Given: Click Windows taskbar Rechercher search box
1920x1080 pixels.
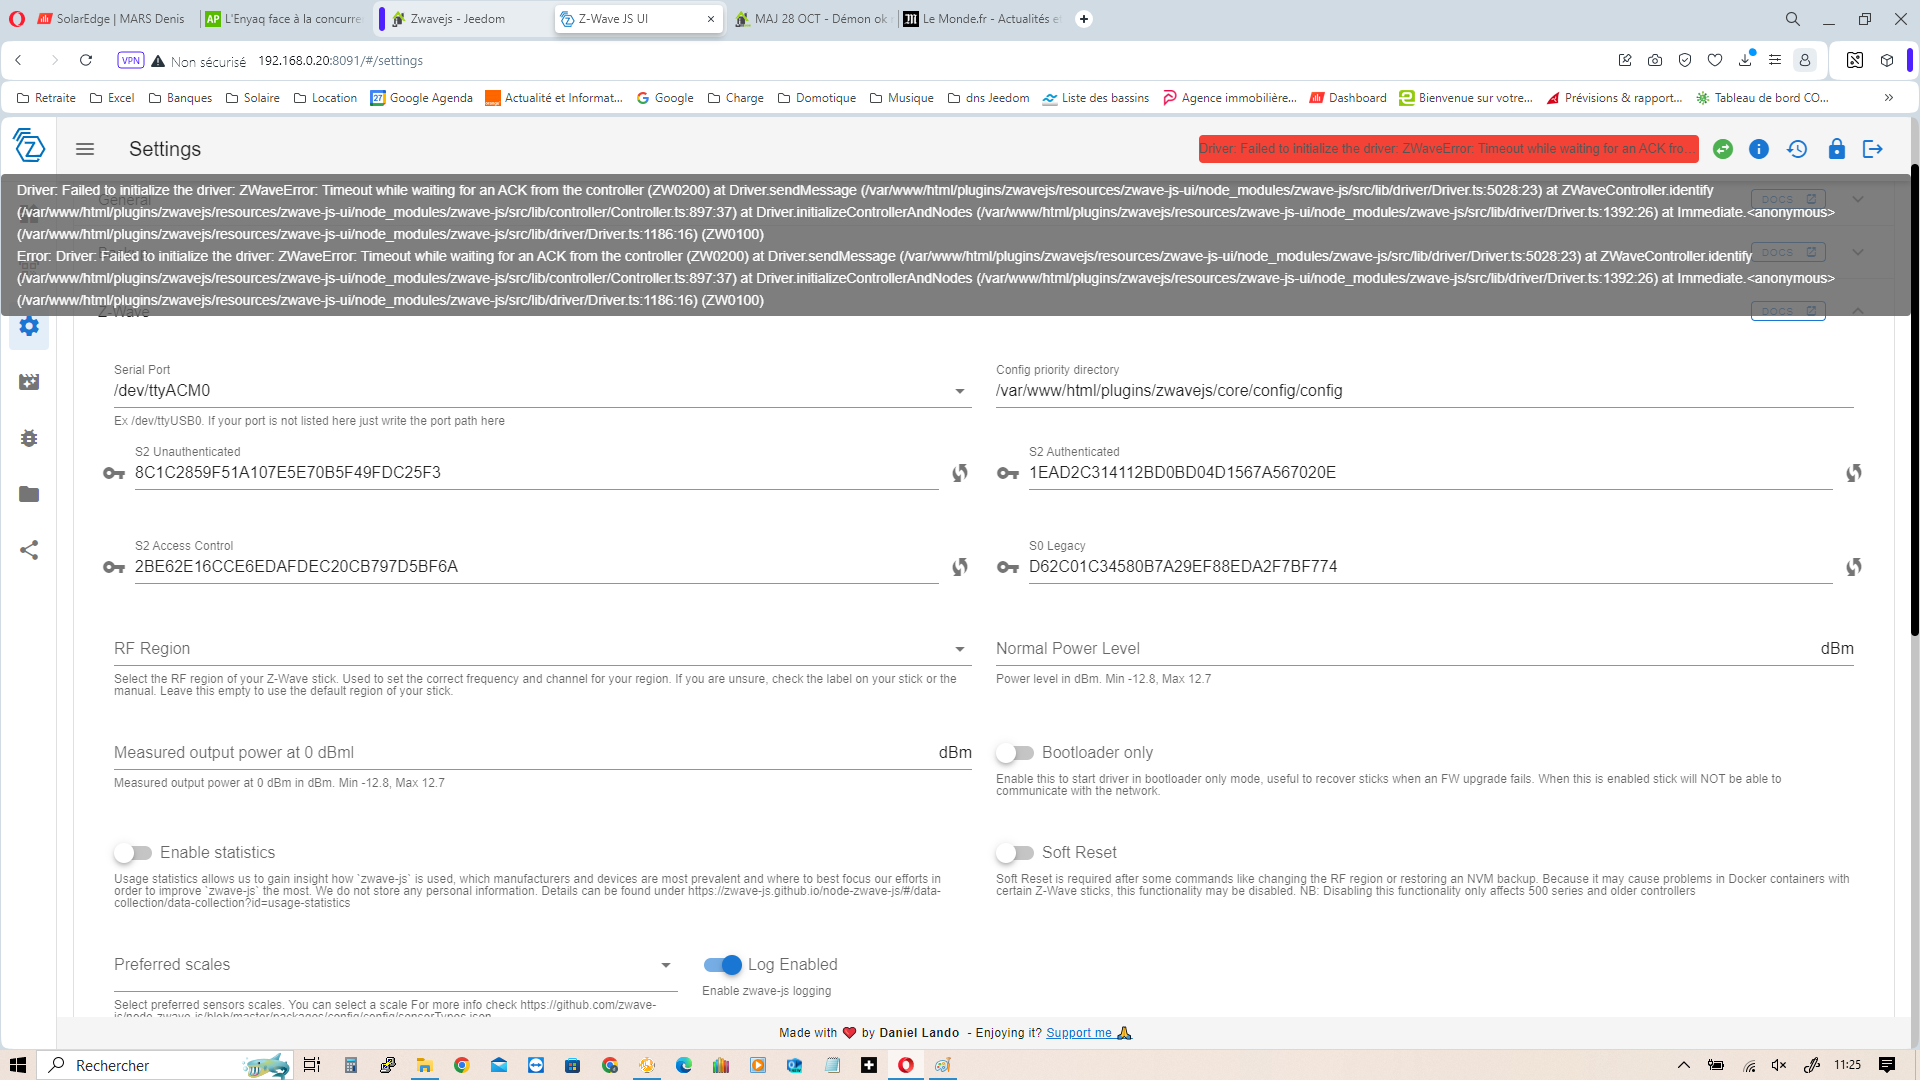Looking at the screenshot, I should click(165, 1065).
